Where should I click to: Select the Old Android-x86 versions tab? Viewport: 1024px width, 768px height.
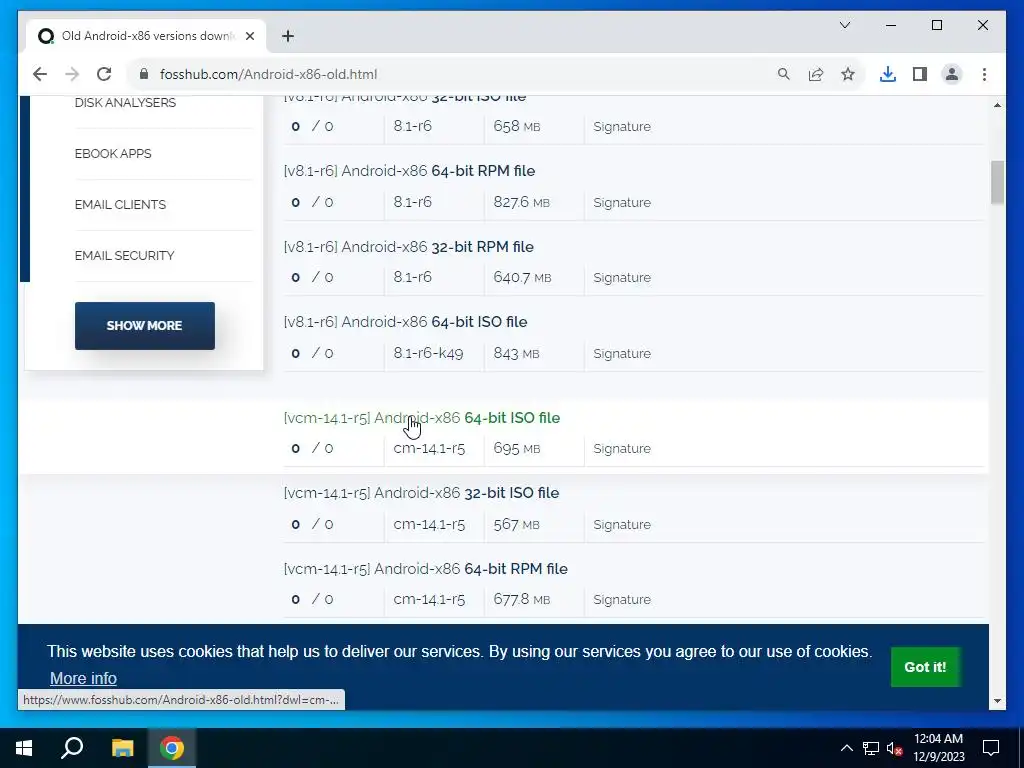[146, 36]
